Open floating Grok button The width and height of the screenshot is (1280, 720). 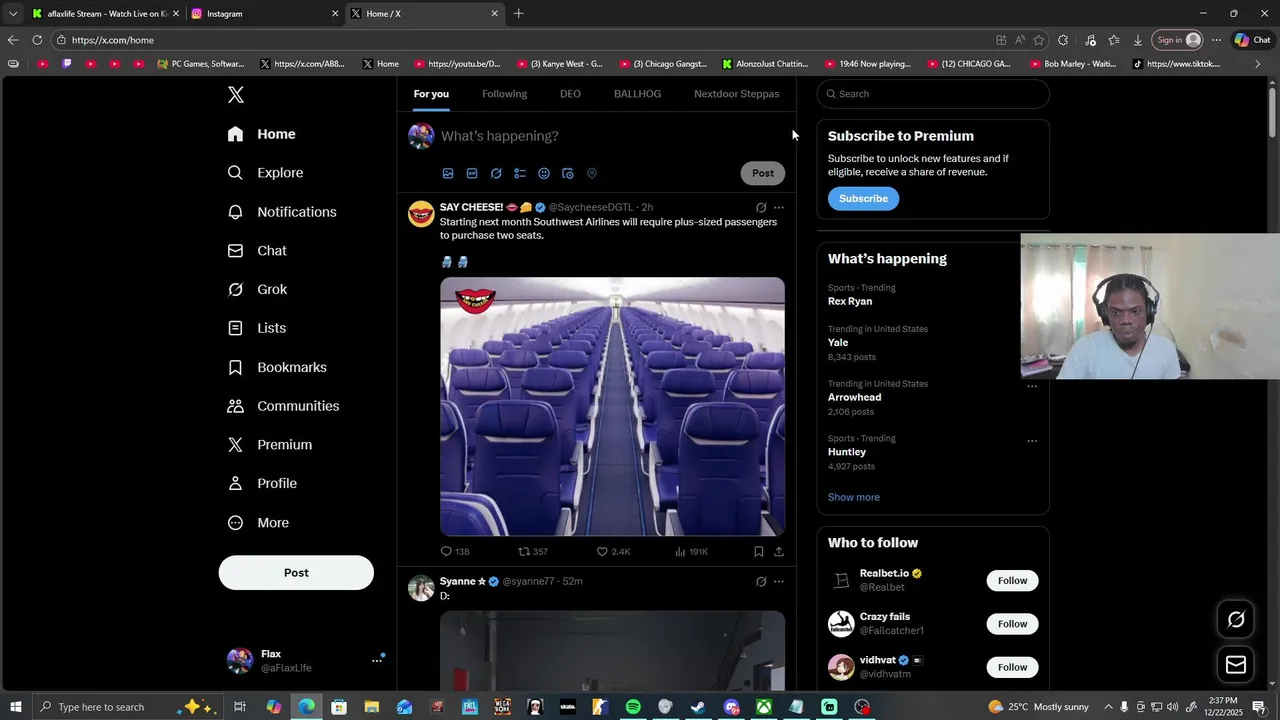1236,620
